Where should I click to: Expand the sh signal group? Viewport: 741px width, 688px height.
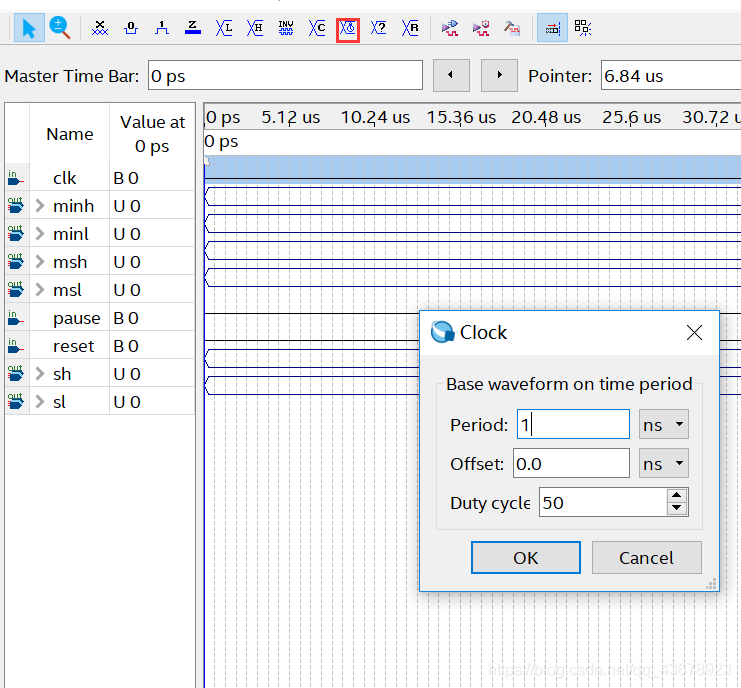click(40, 373)
